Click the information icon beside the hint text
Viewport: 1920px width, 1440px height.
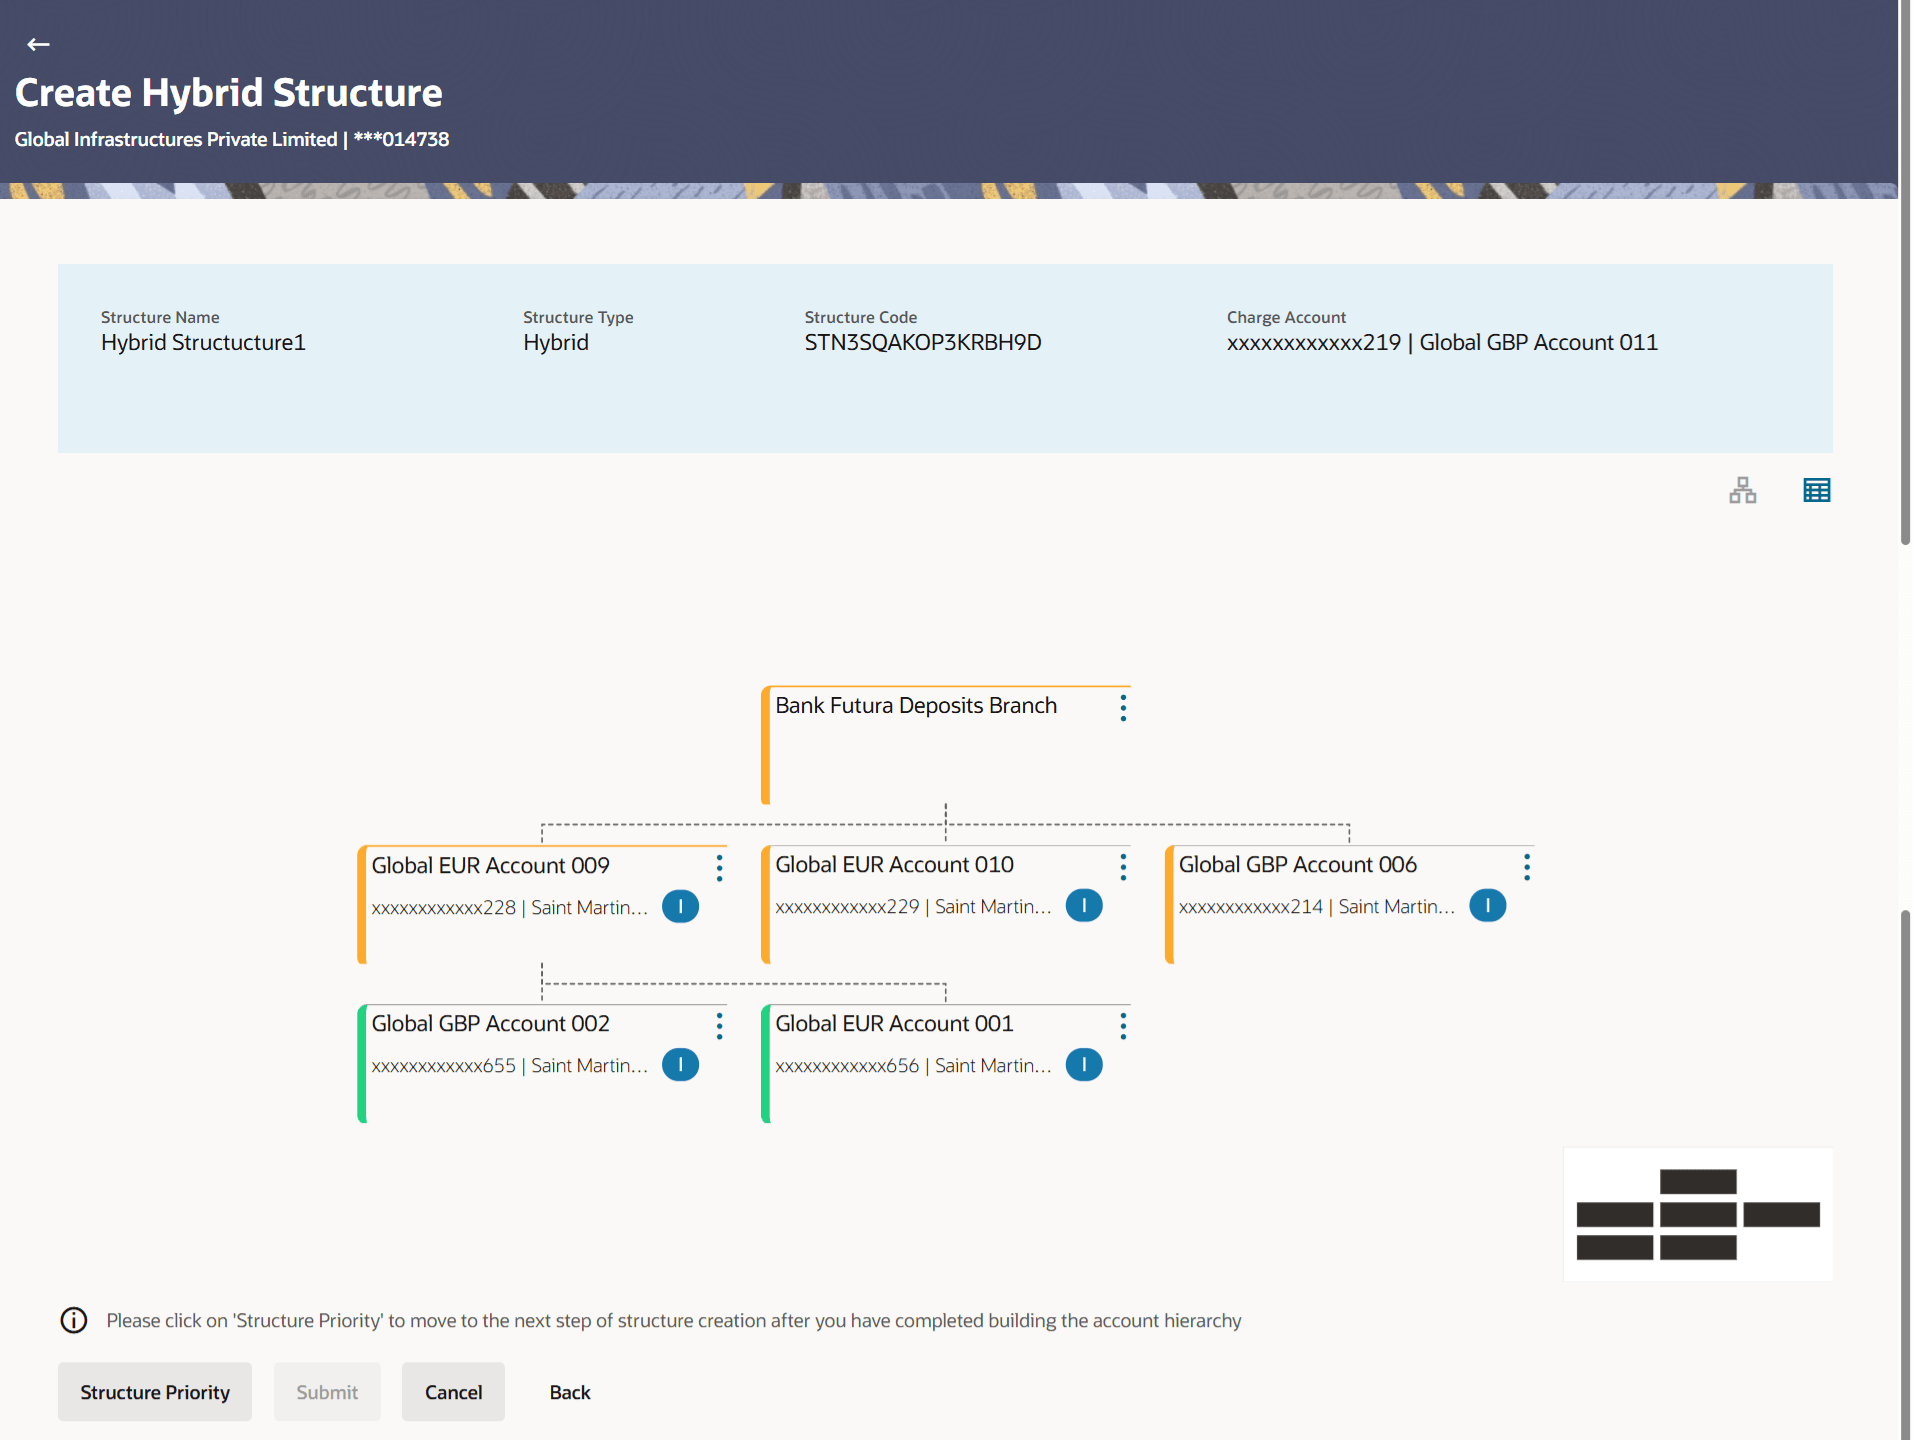pos(74,1320)
